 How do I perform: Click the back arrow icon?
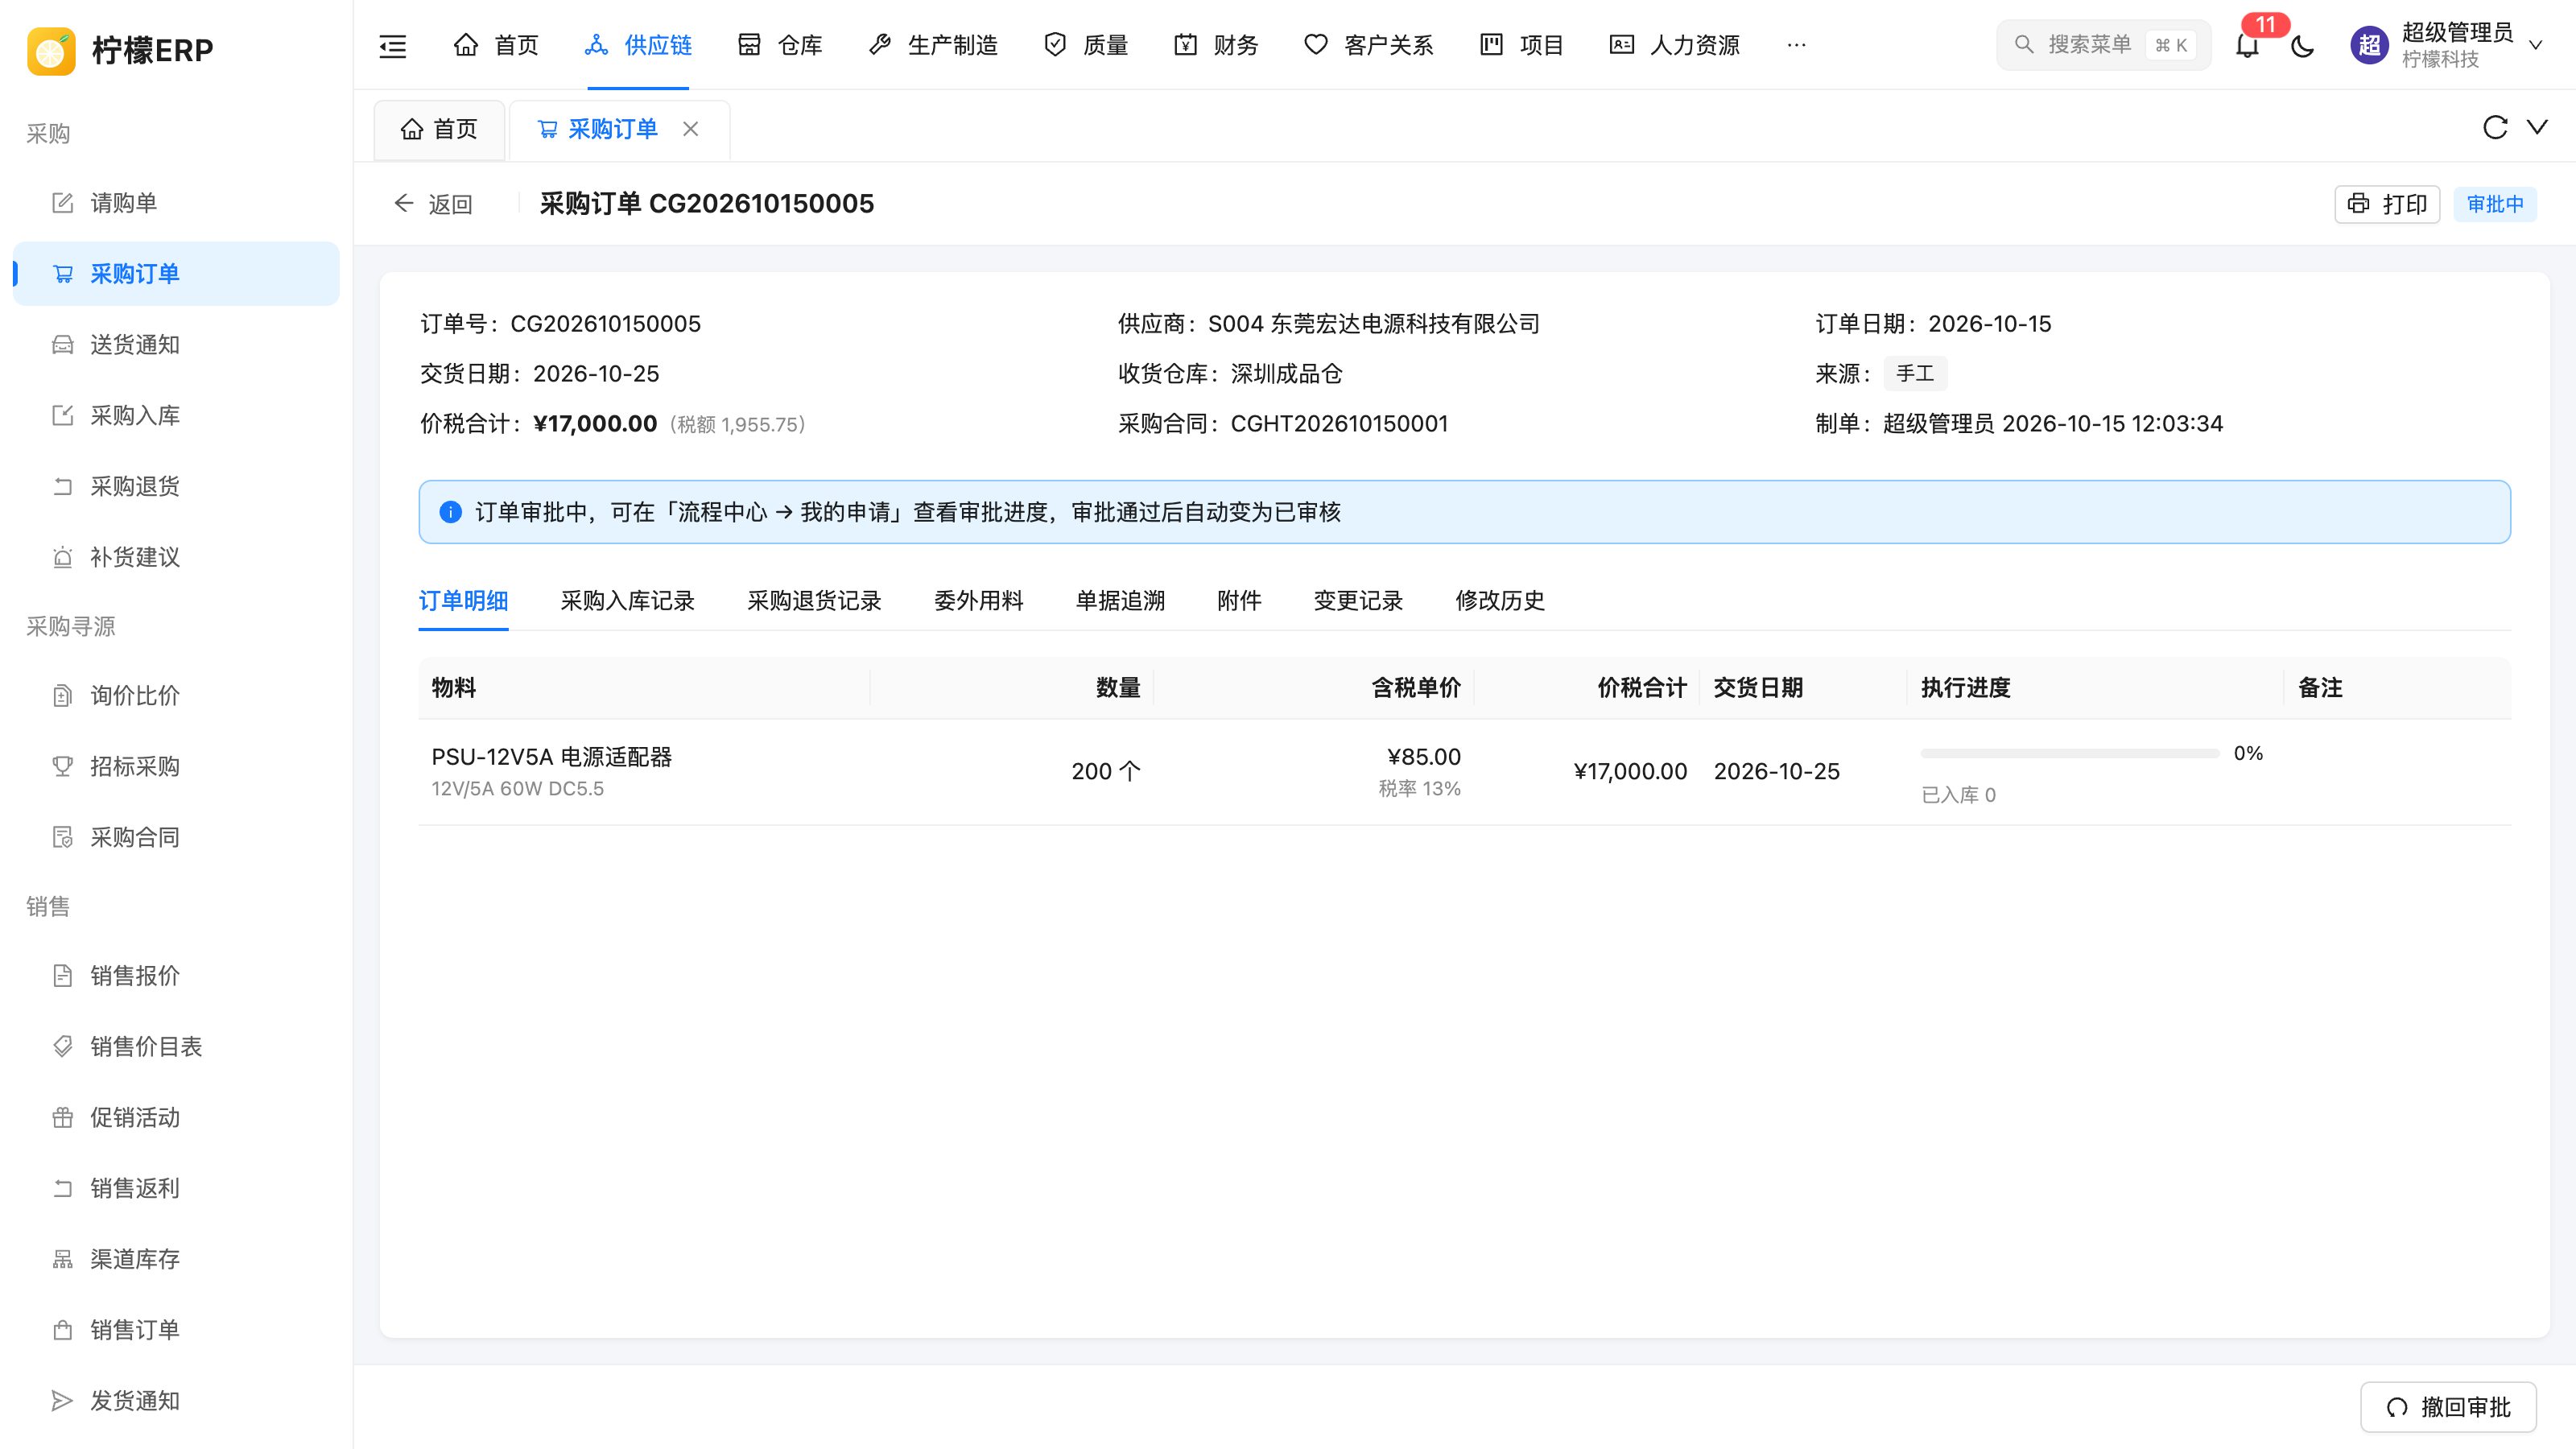point(403,204)
